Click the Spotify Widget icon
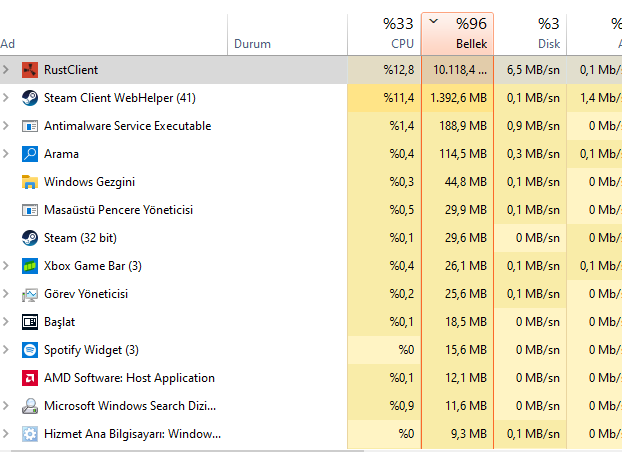622x452 pixels. pos(29,350)
